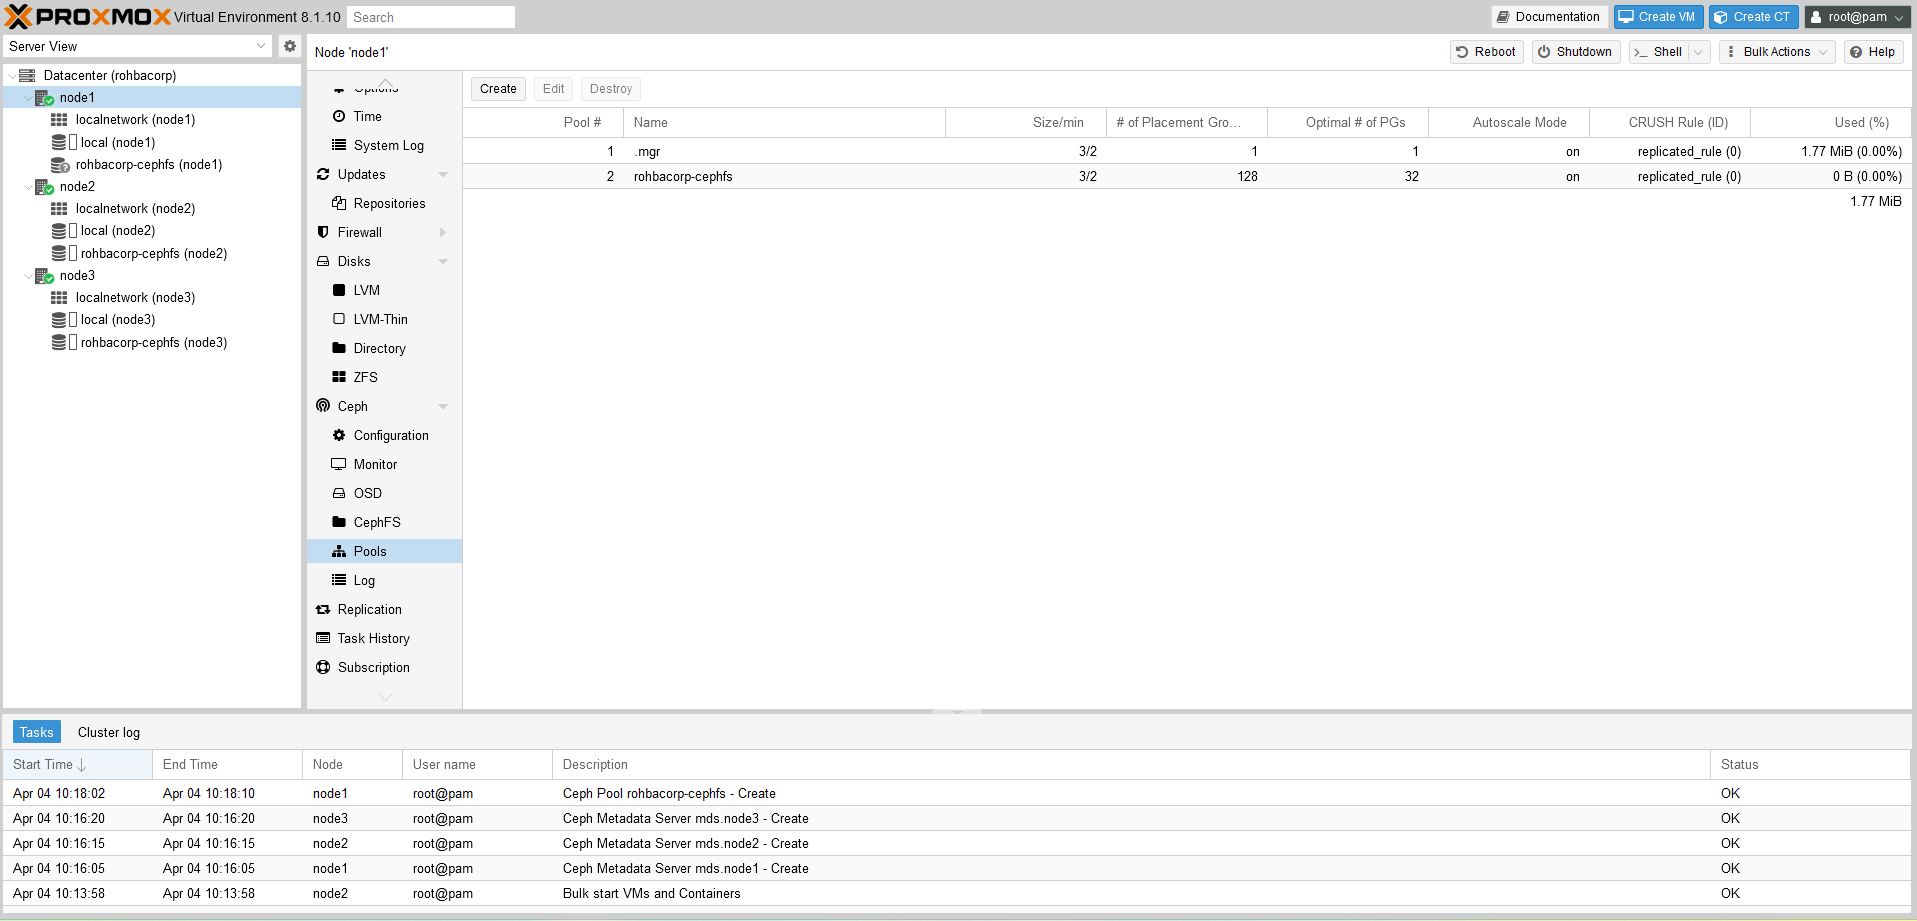This screenshot has width=1917, height=921.
Task: Click the ZFS grid icon
Action: (x=339, y=377)
